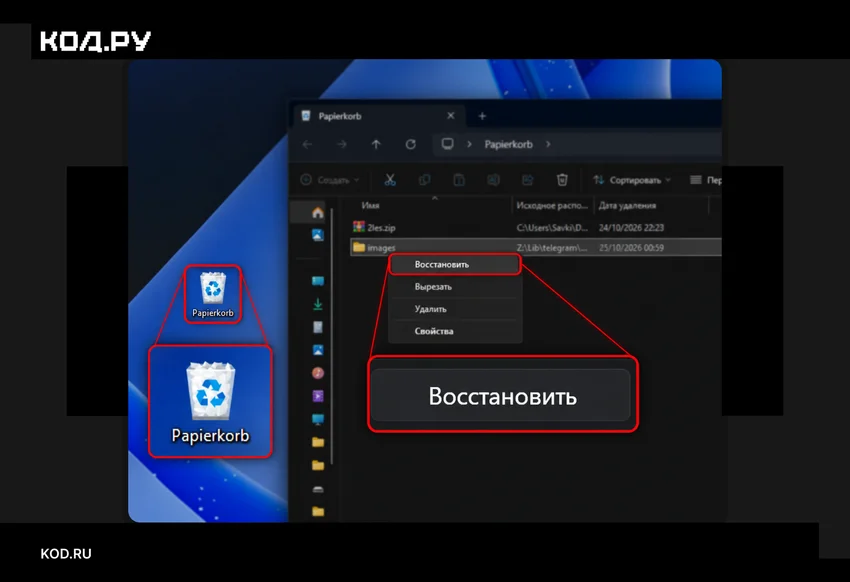The width and height of the screenshot is (850, 582).
Task: Click the sidebar vertical scrollbar
Action: click(331, 336)
